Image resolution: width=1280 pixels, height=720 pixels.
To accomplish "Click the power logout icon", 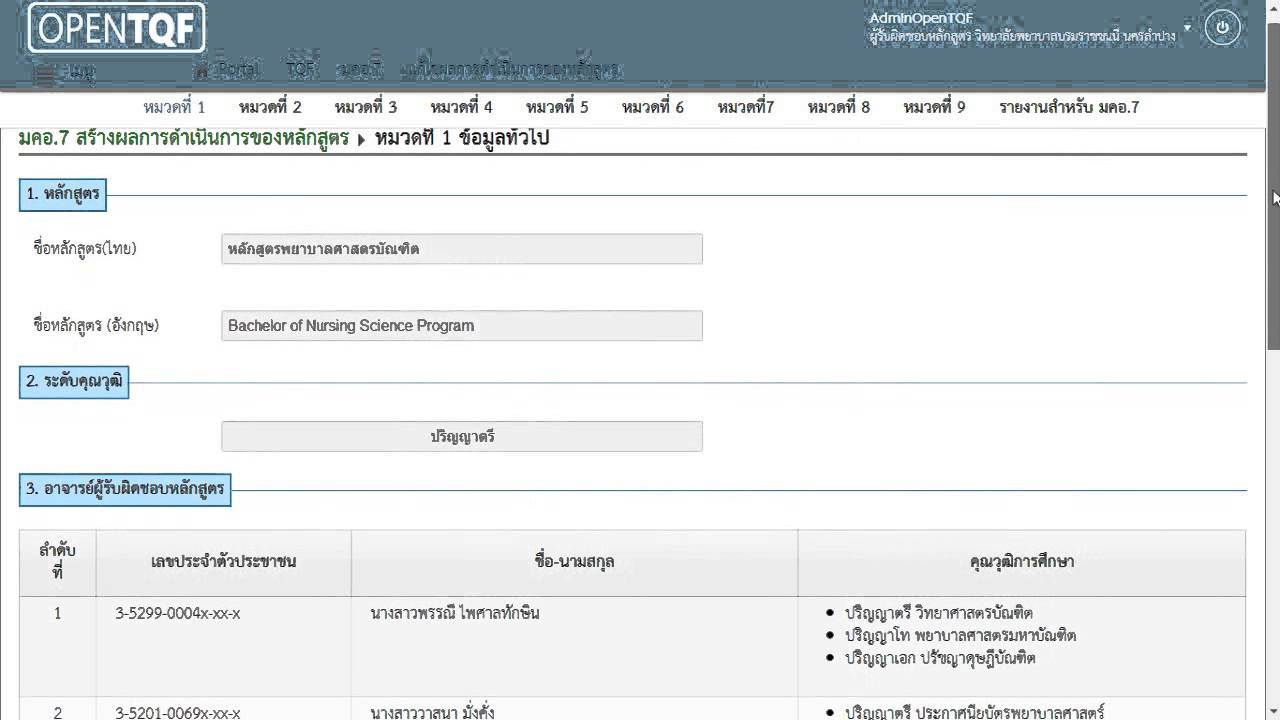I will point(1222,27).
